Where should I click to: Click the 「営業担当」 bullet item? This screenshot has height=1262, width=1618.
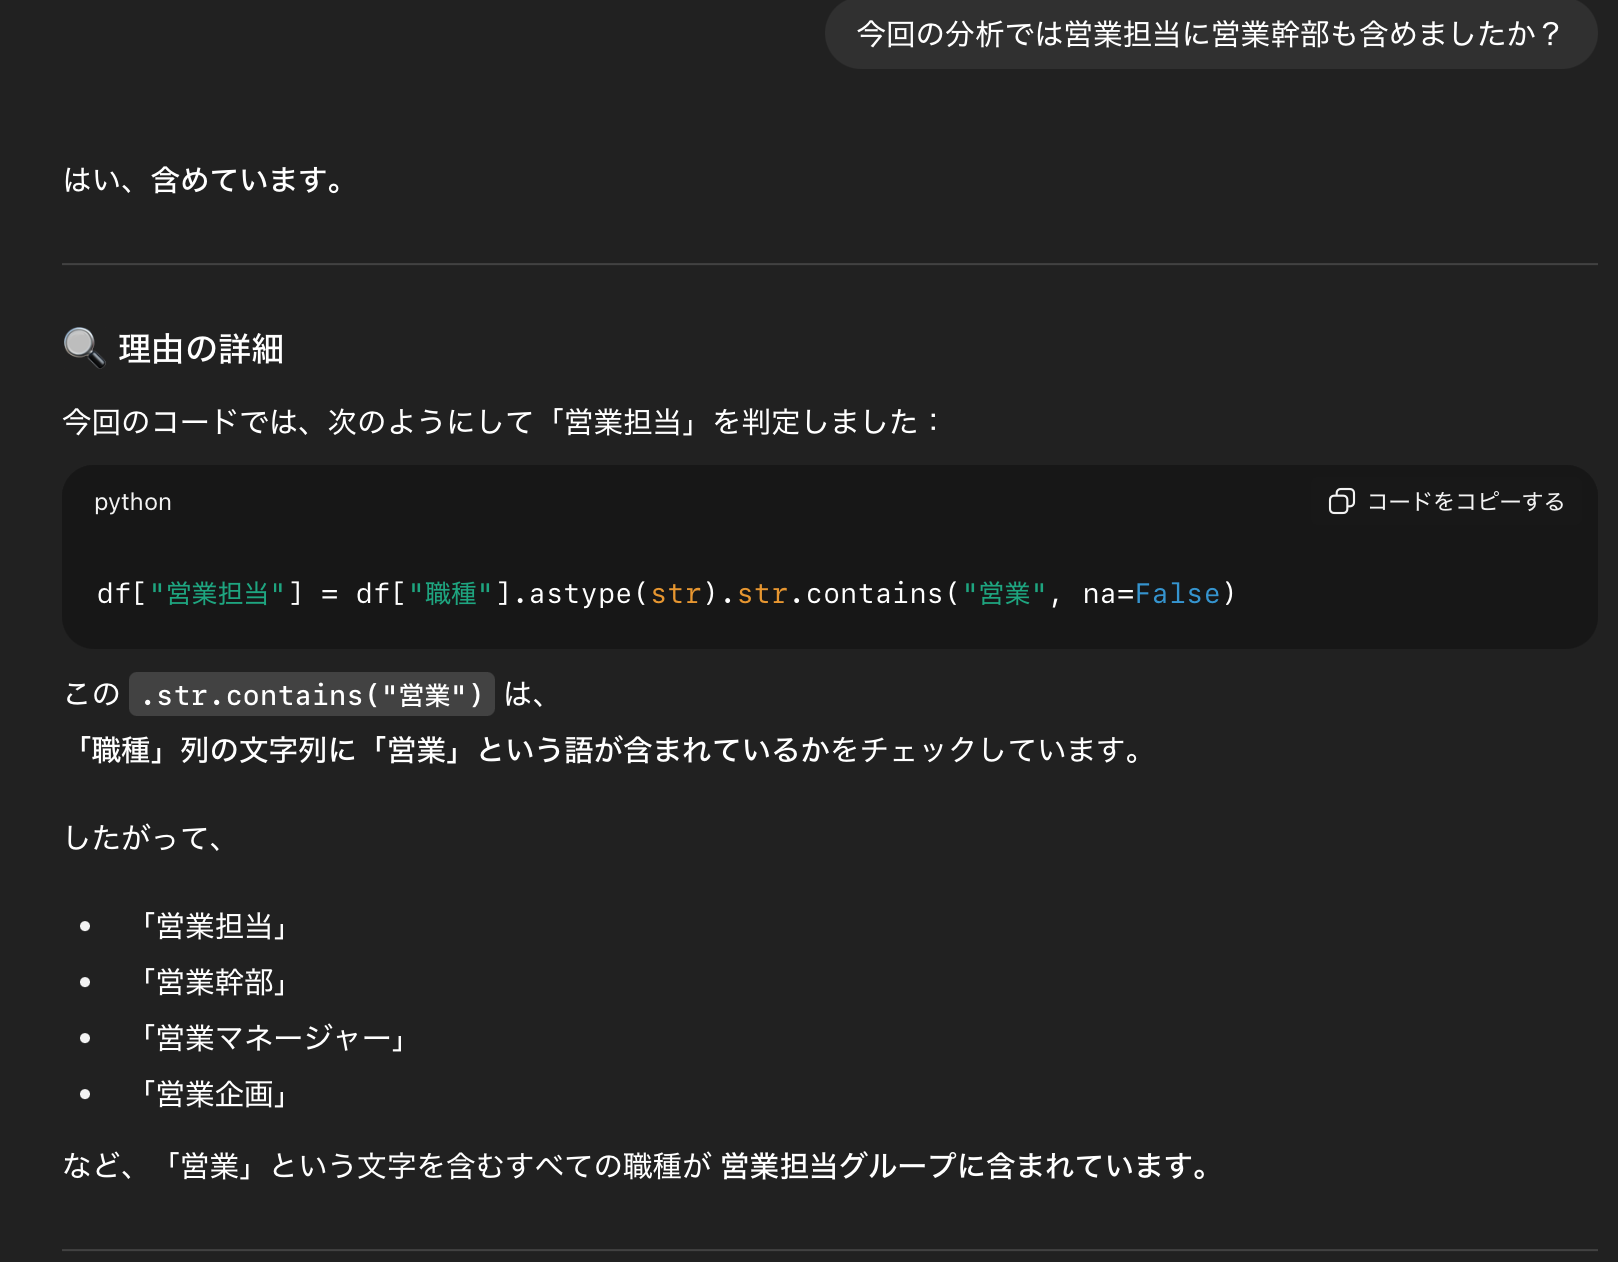pyautogui.click(x=216, y=927)
